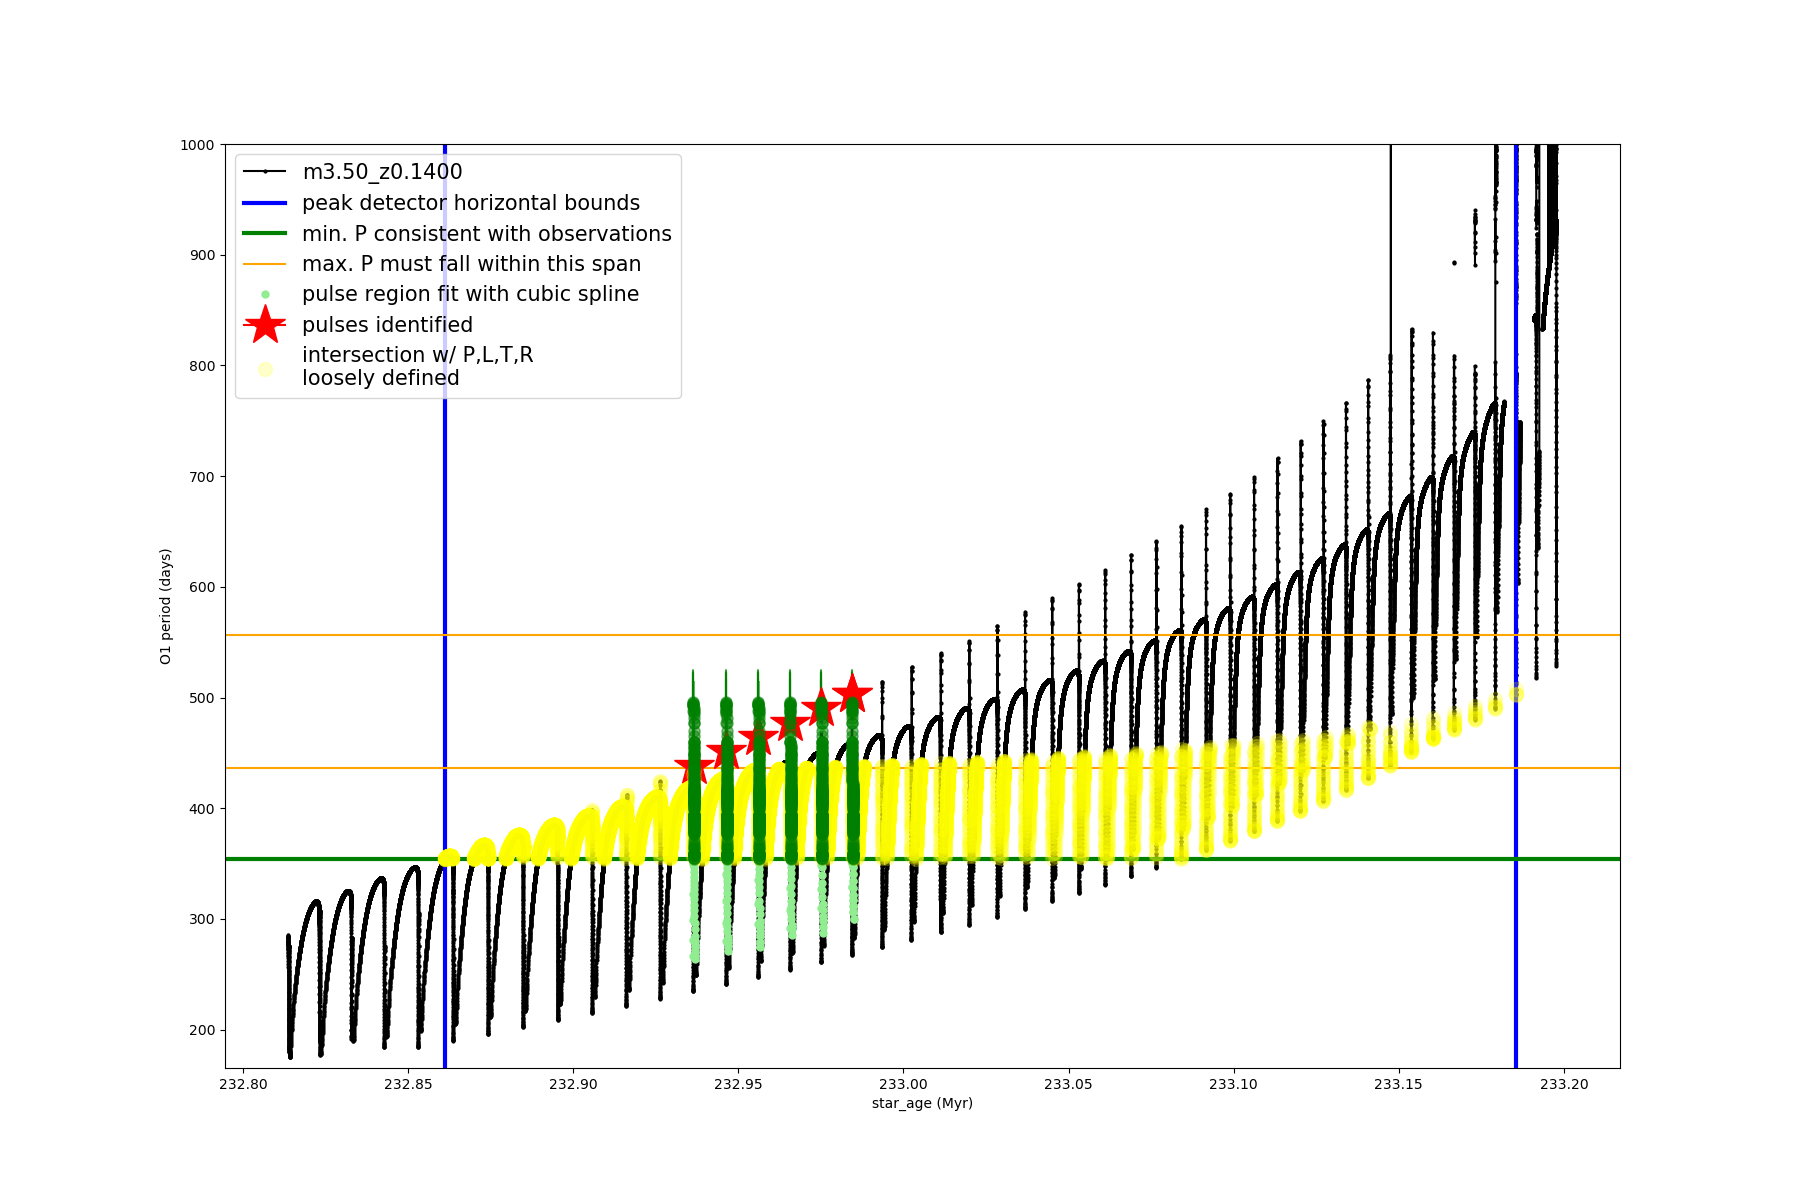Click the orange line sample in the legend
This screenshot has height=1200, width=1800.
pos(265,264)
